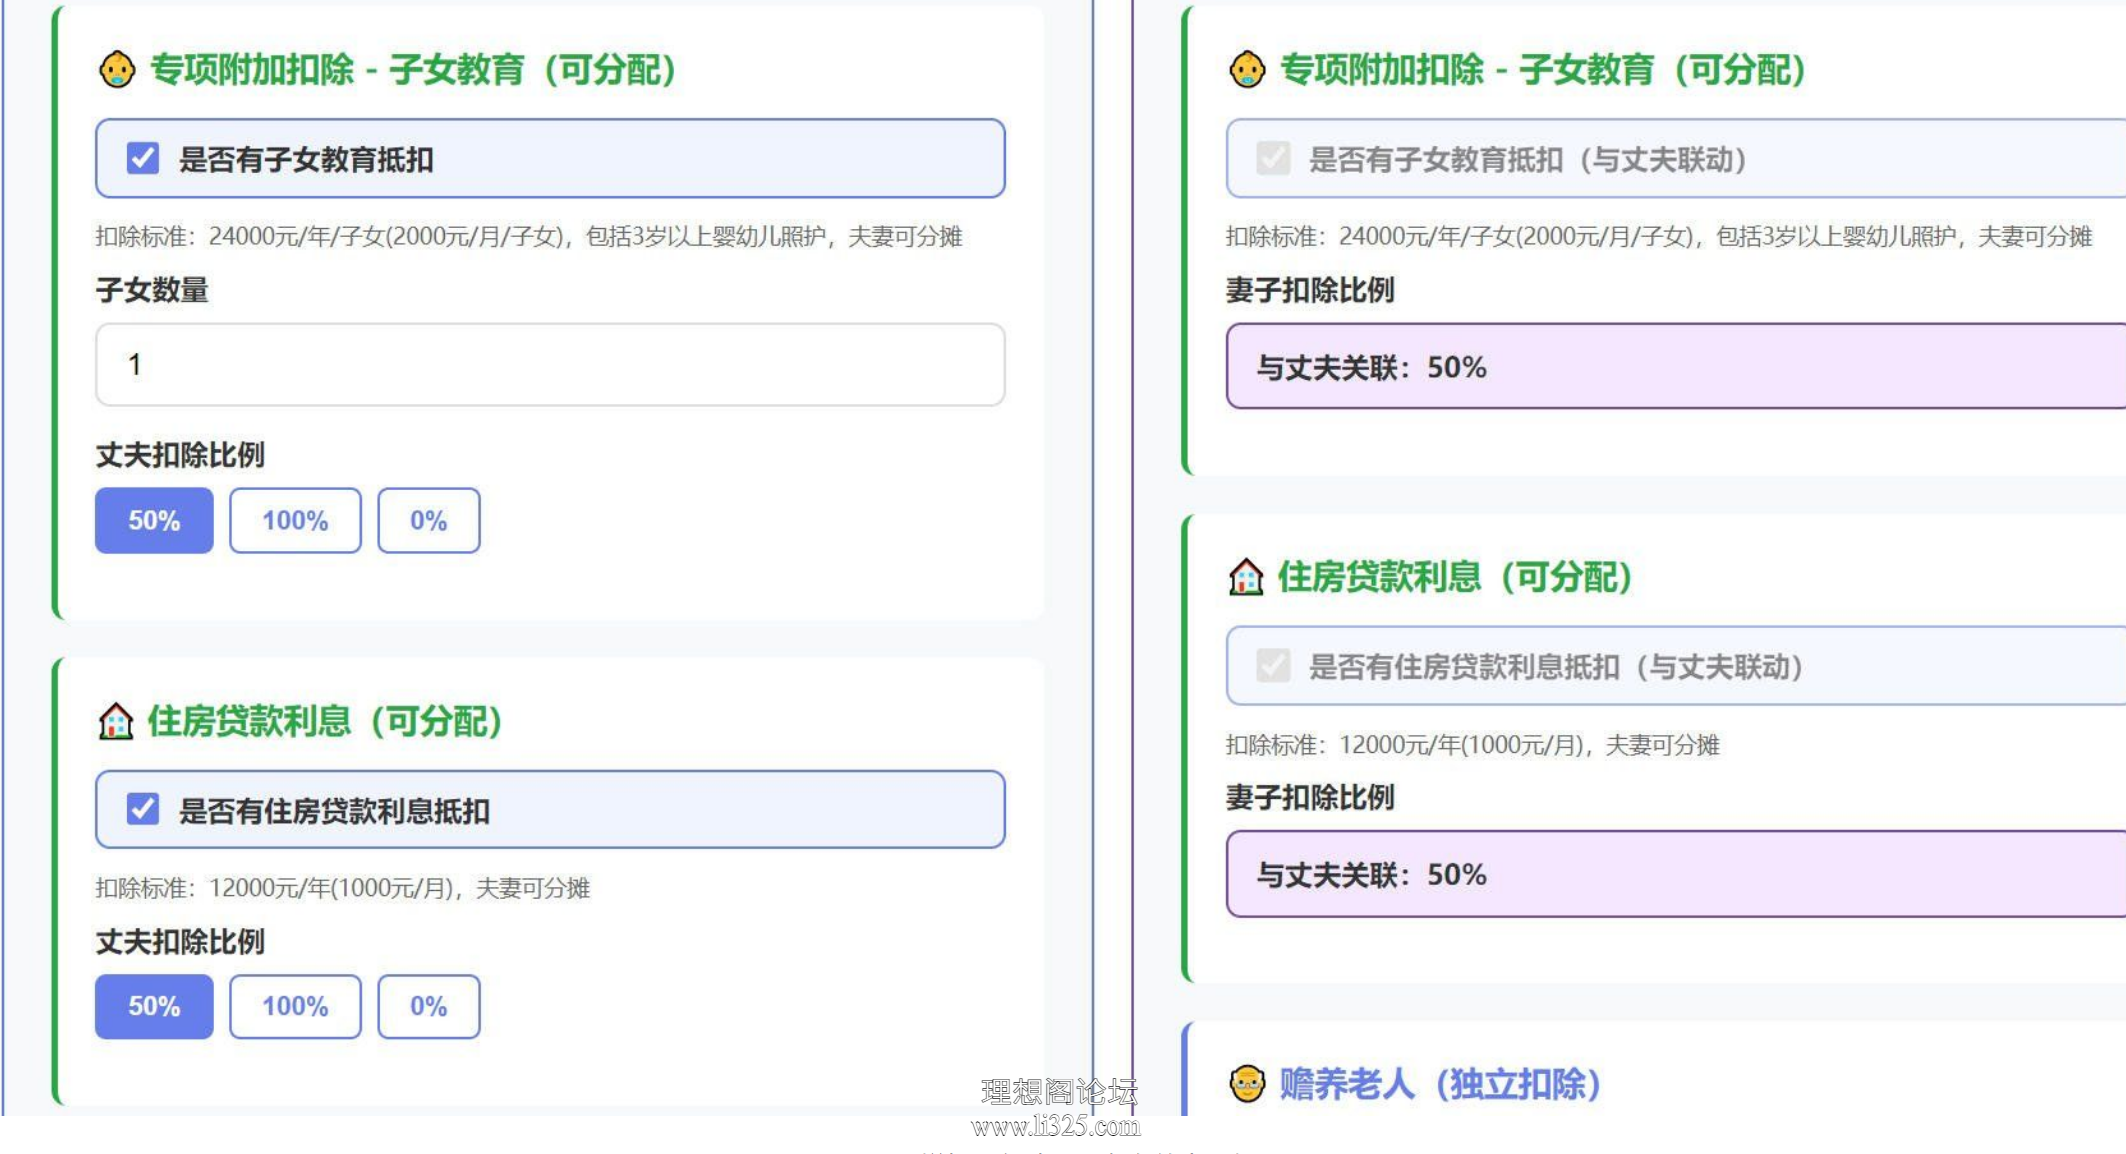Select 100% husband ratio for child education

(295, 520)
